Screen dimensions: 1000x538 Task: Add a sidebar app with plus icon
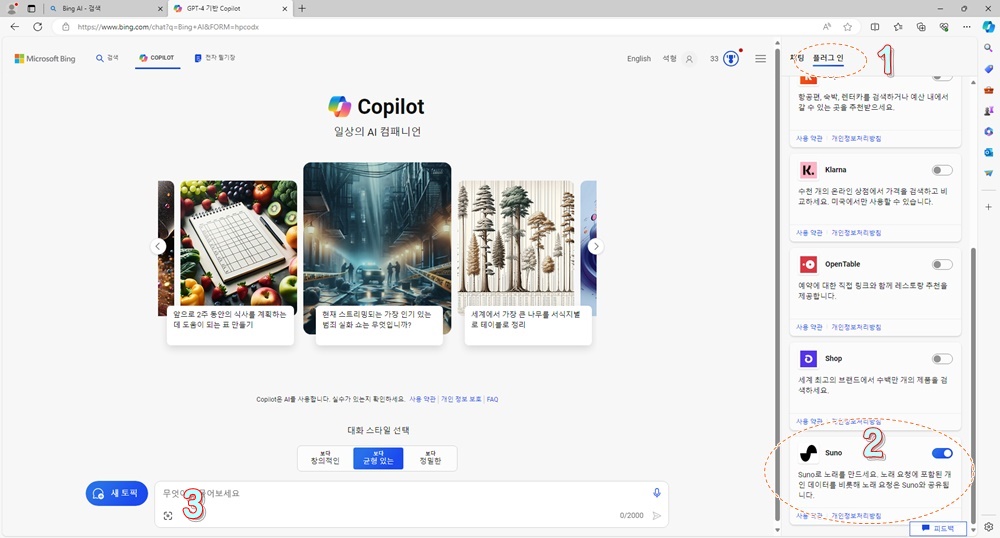point(988,207)
